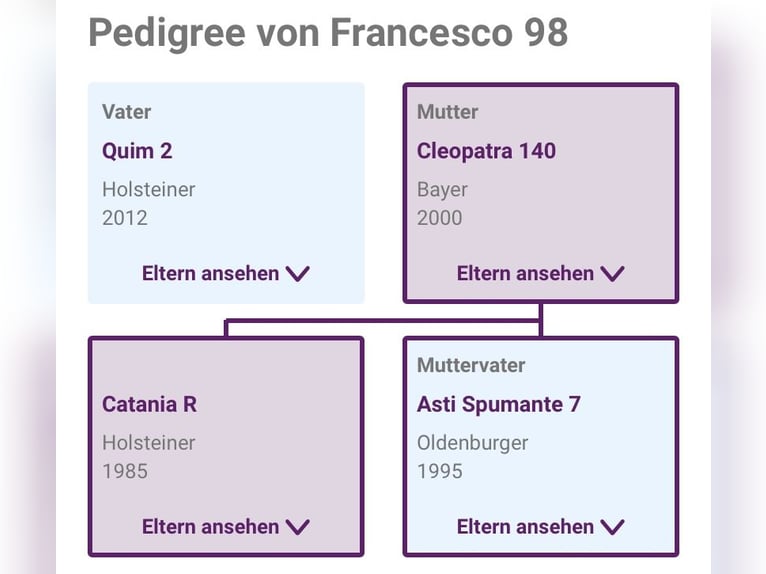Open the Quim 2 horse name link

[x=137, y=151]
